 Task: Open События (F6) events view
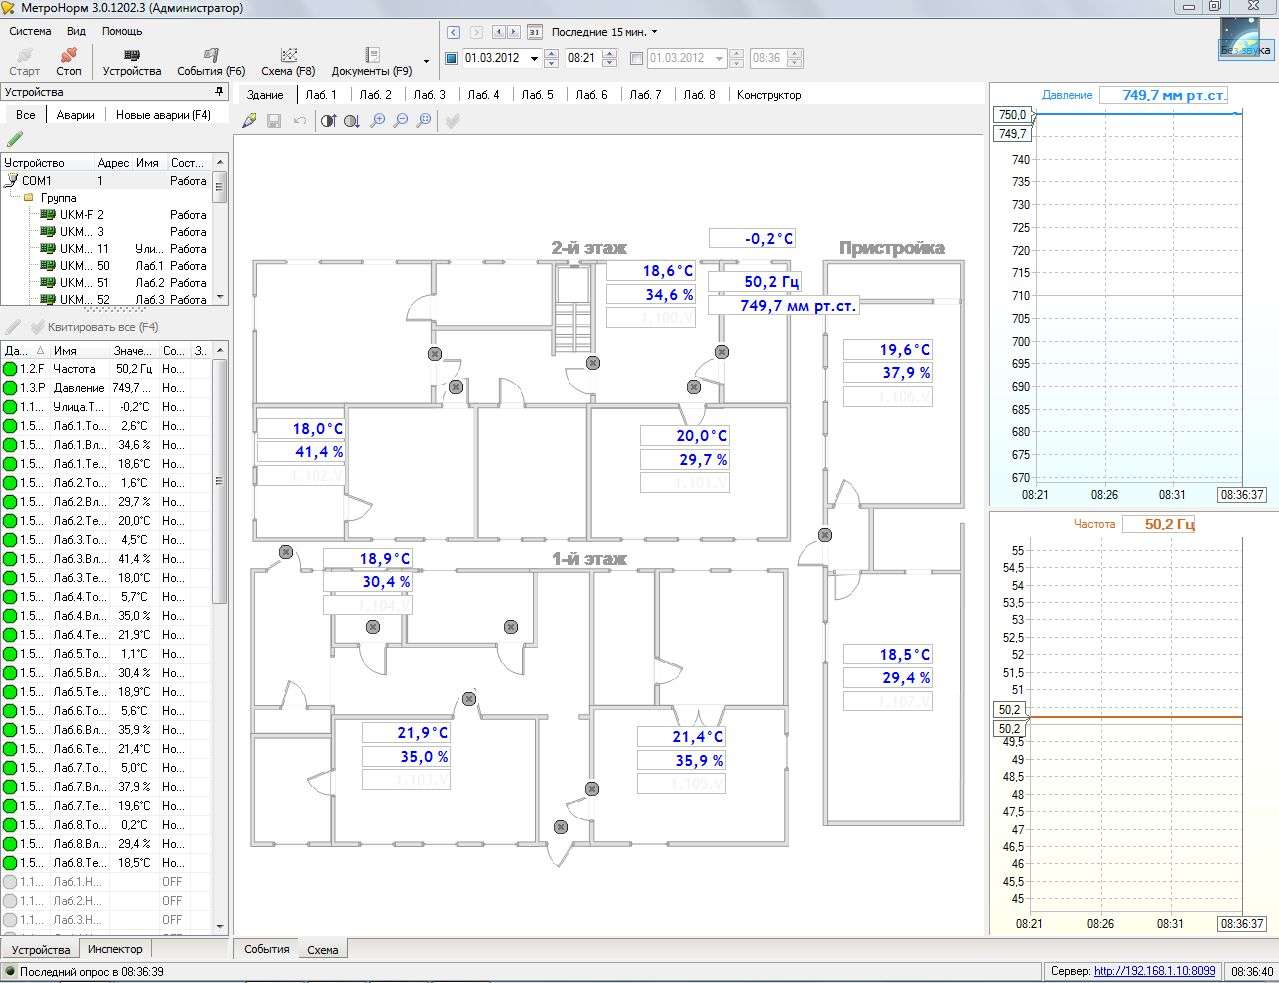(211, 61)
